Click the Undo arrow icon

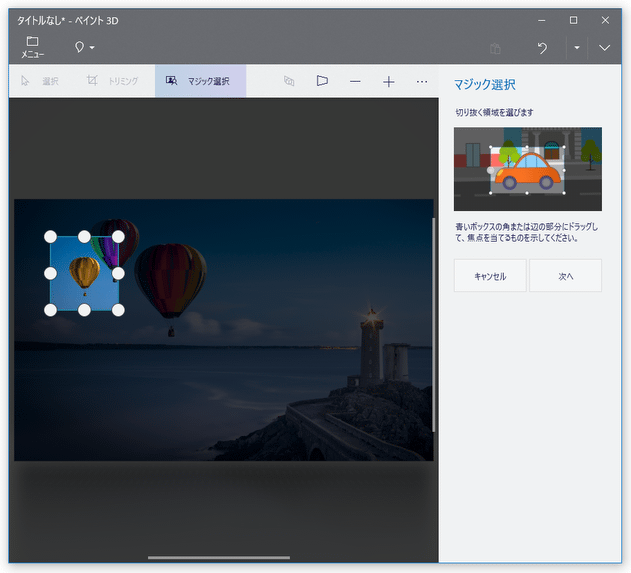click(x=542, y=48)
